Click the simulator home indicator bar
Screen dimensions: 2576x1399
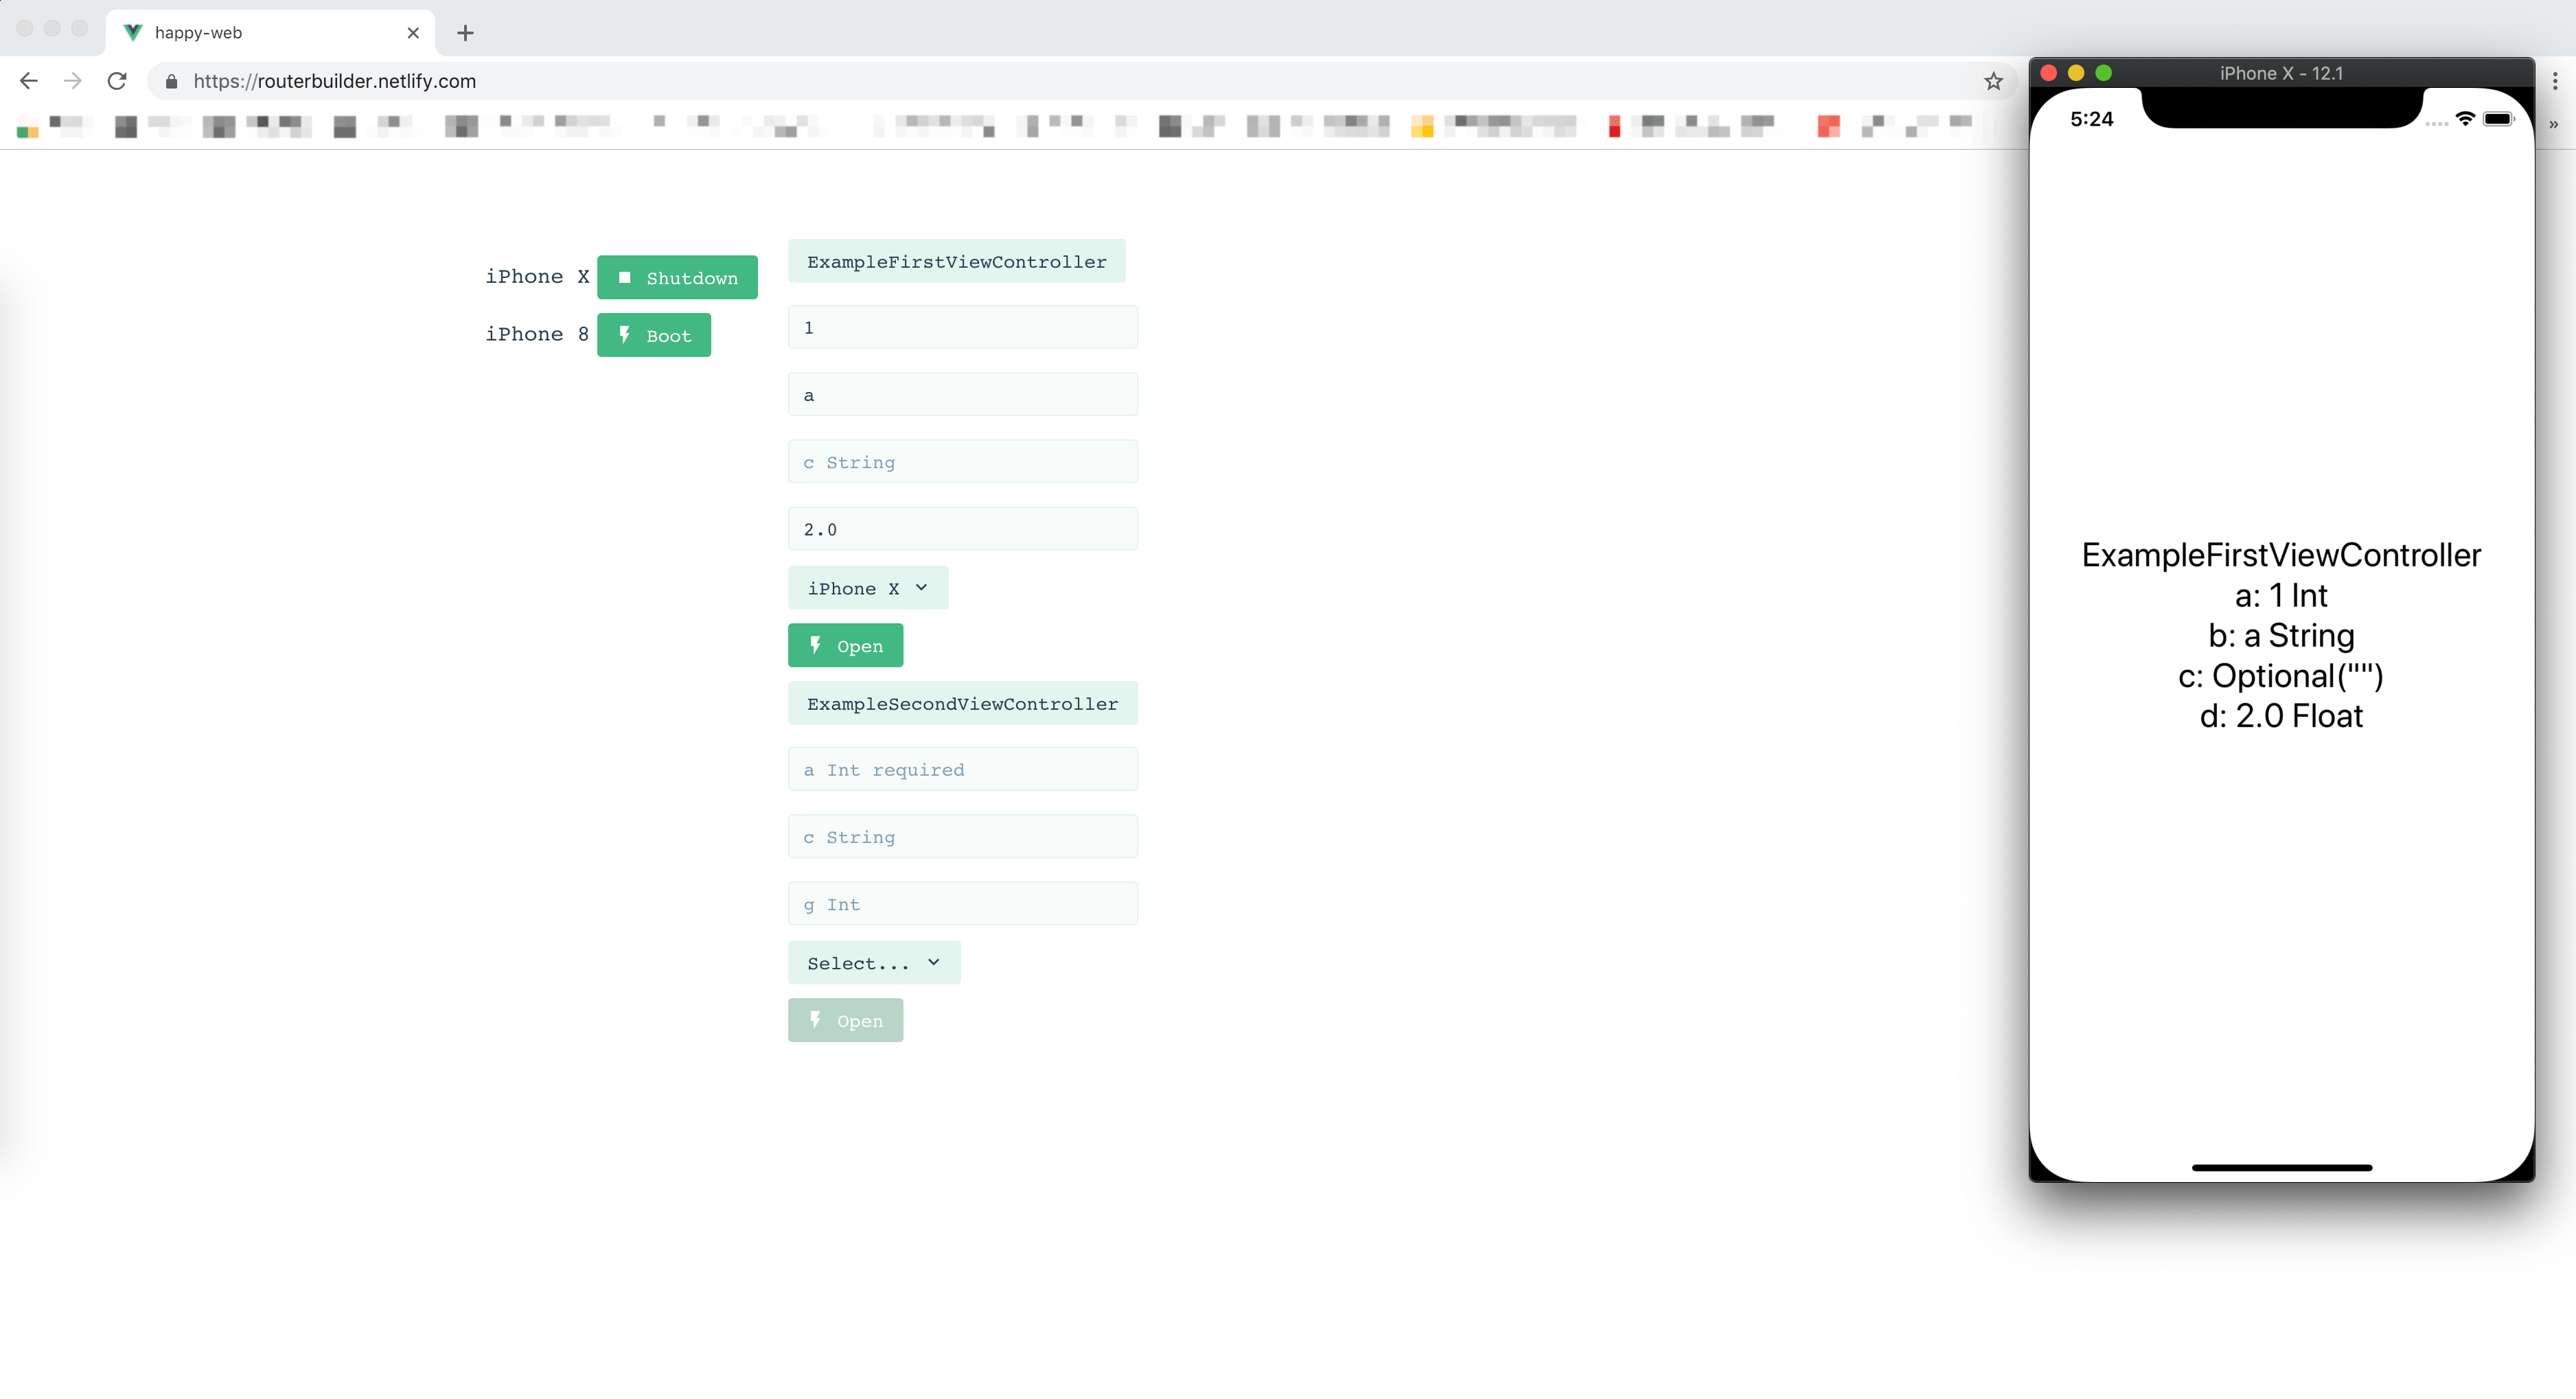pyautogui.click(x=2281, y=1167)
